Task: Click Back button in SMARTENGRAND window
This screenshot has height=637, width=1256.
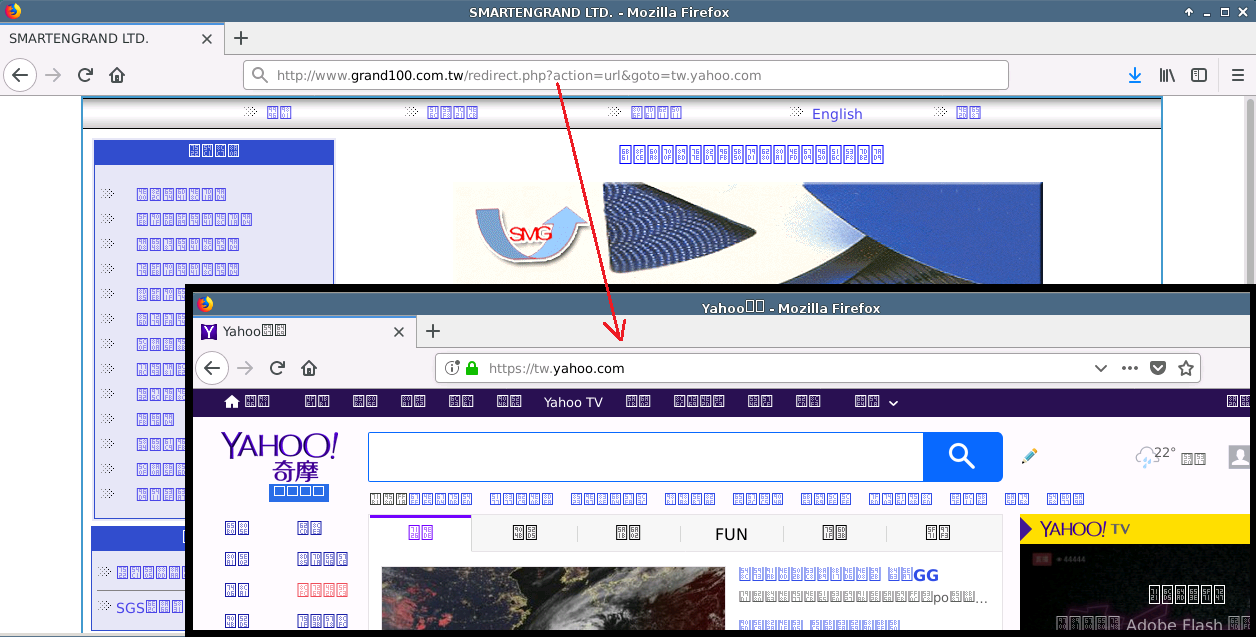Action: point(20,75)
